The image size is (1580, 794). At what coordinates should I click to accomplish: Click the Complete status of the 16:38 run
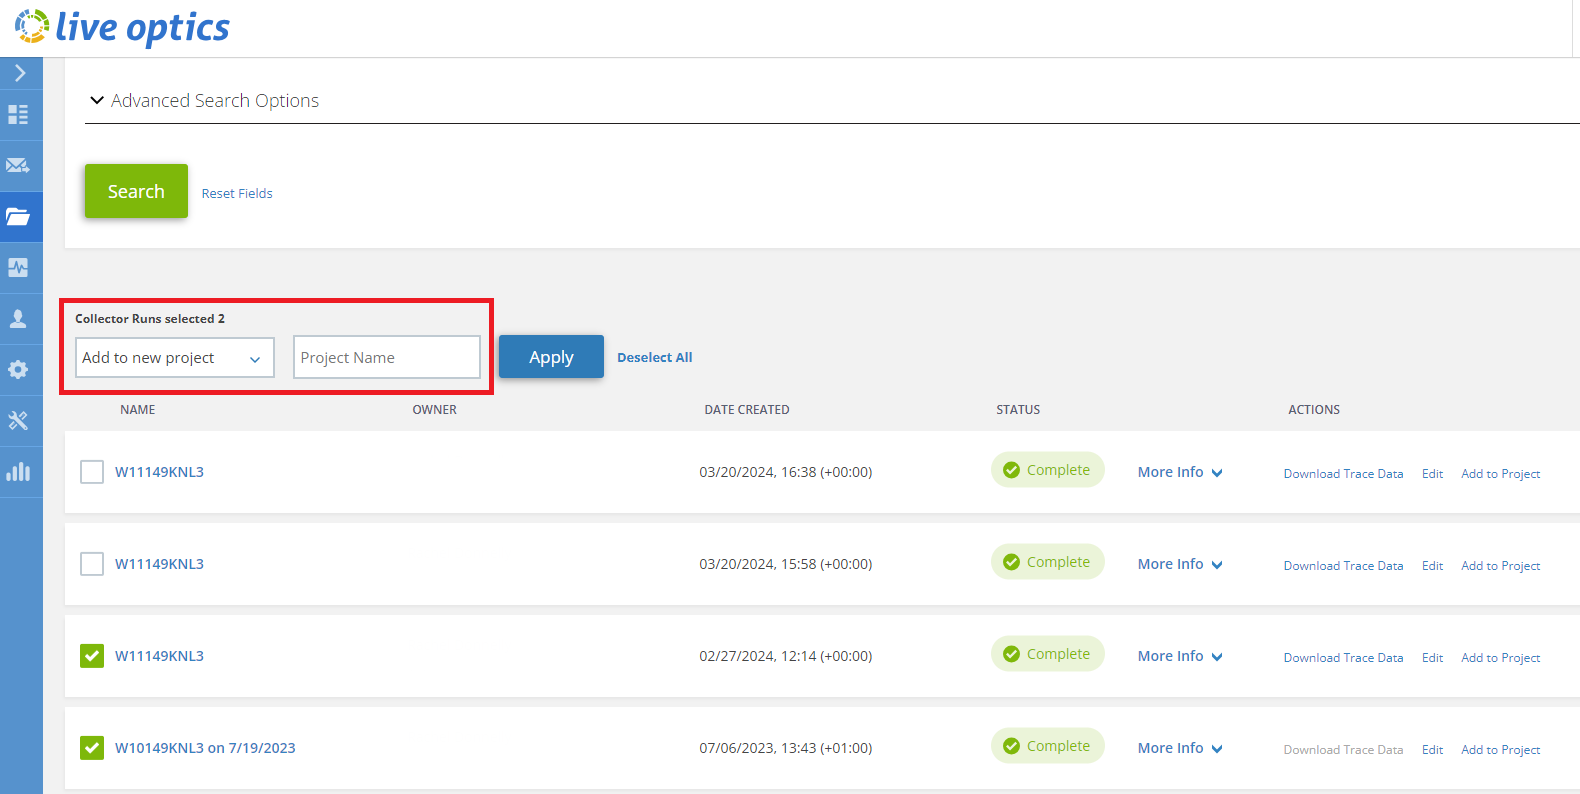(x=1048, y=470)
